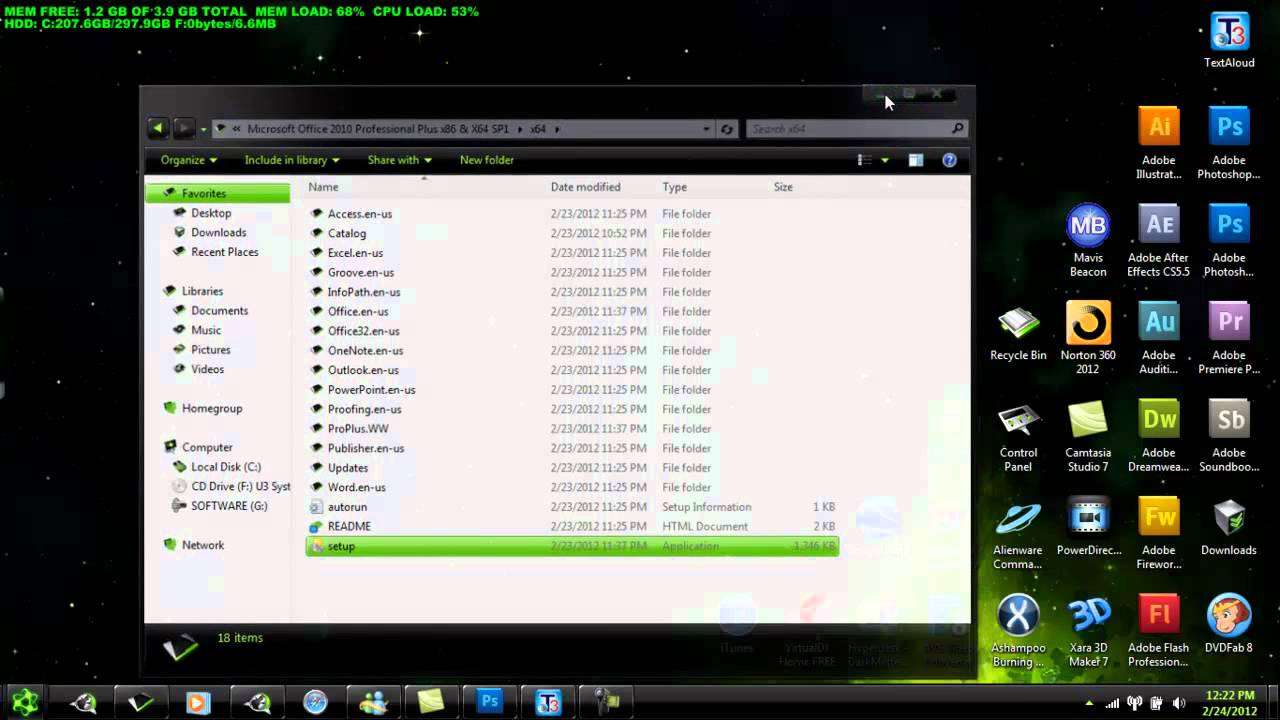Click the volume speaker tray icon
1280x720 pixels.
tap(1179, 704)
